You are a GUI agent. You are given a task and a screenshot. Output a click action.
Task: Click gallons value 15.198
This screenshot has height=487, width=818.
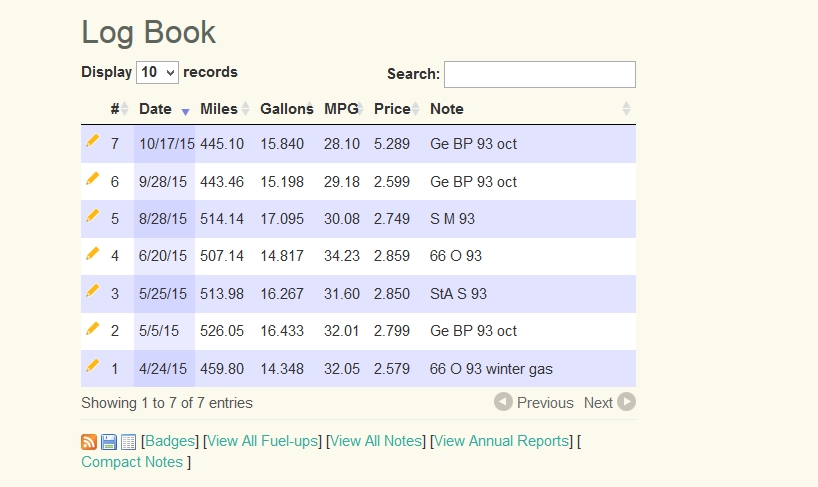tap(282, 182)
